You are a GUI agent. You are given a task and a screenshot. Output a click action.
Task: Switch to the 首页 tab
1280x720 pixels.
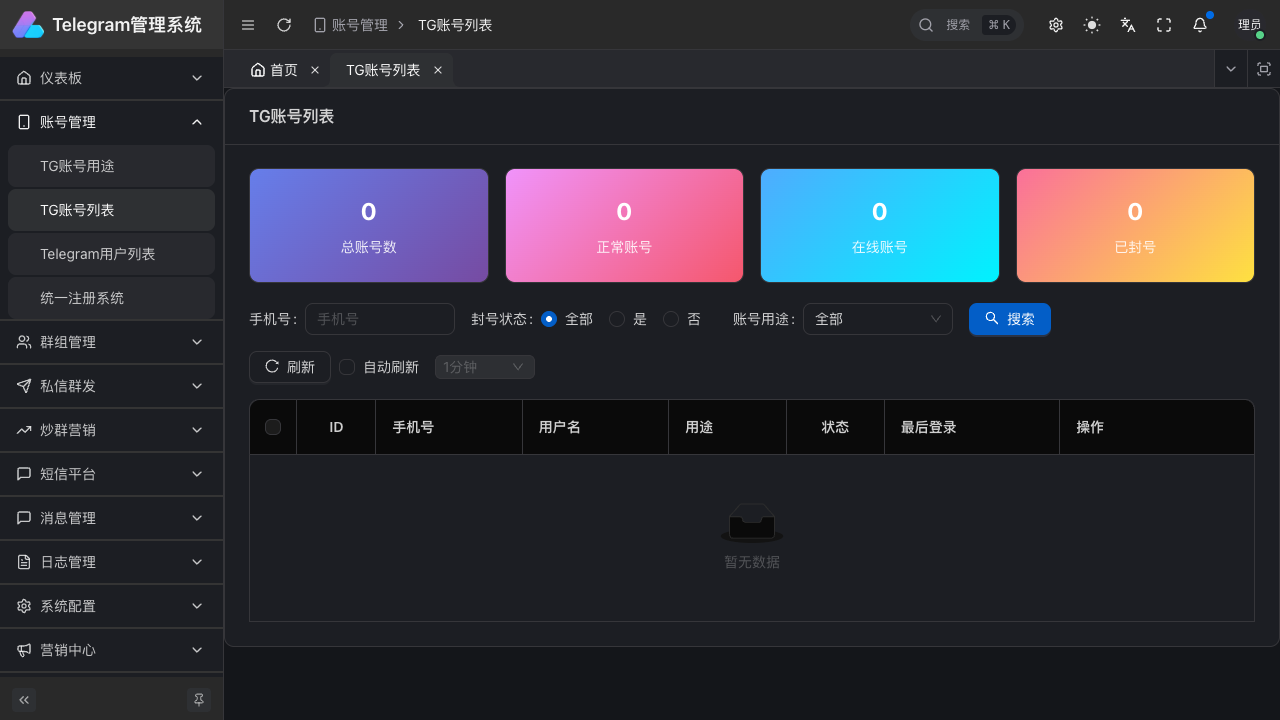(x=274, y=70)
